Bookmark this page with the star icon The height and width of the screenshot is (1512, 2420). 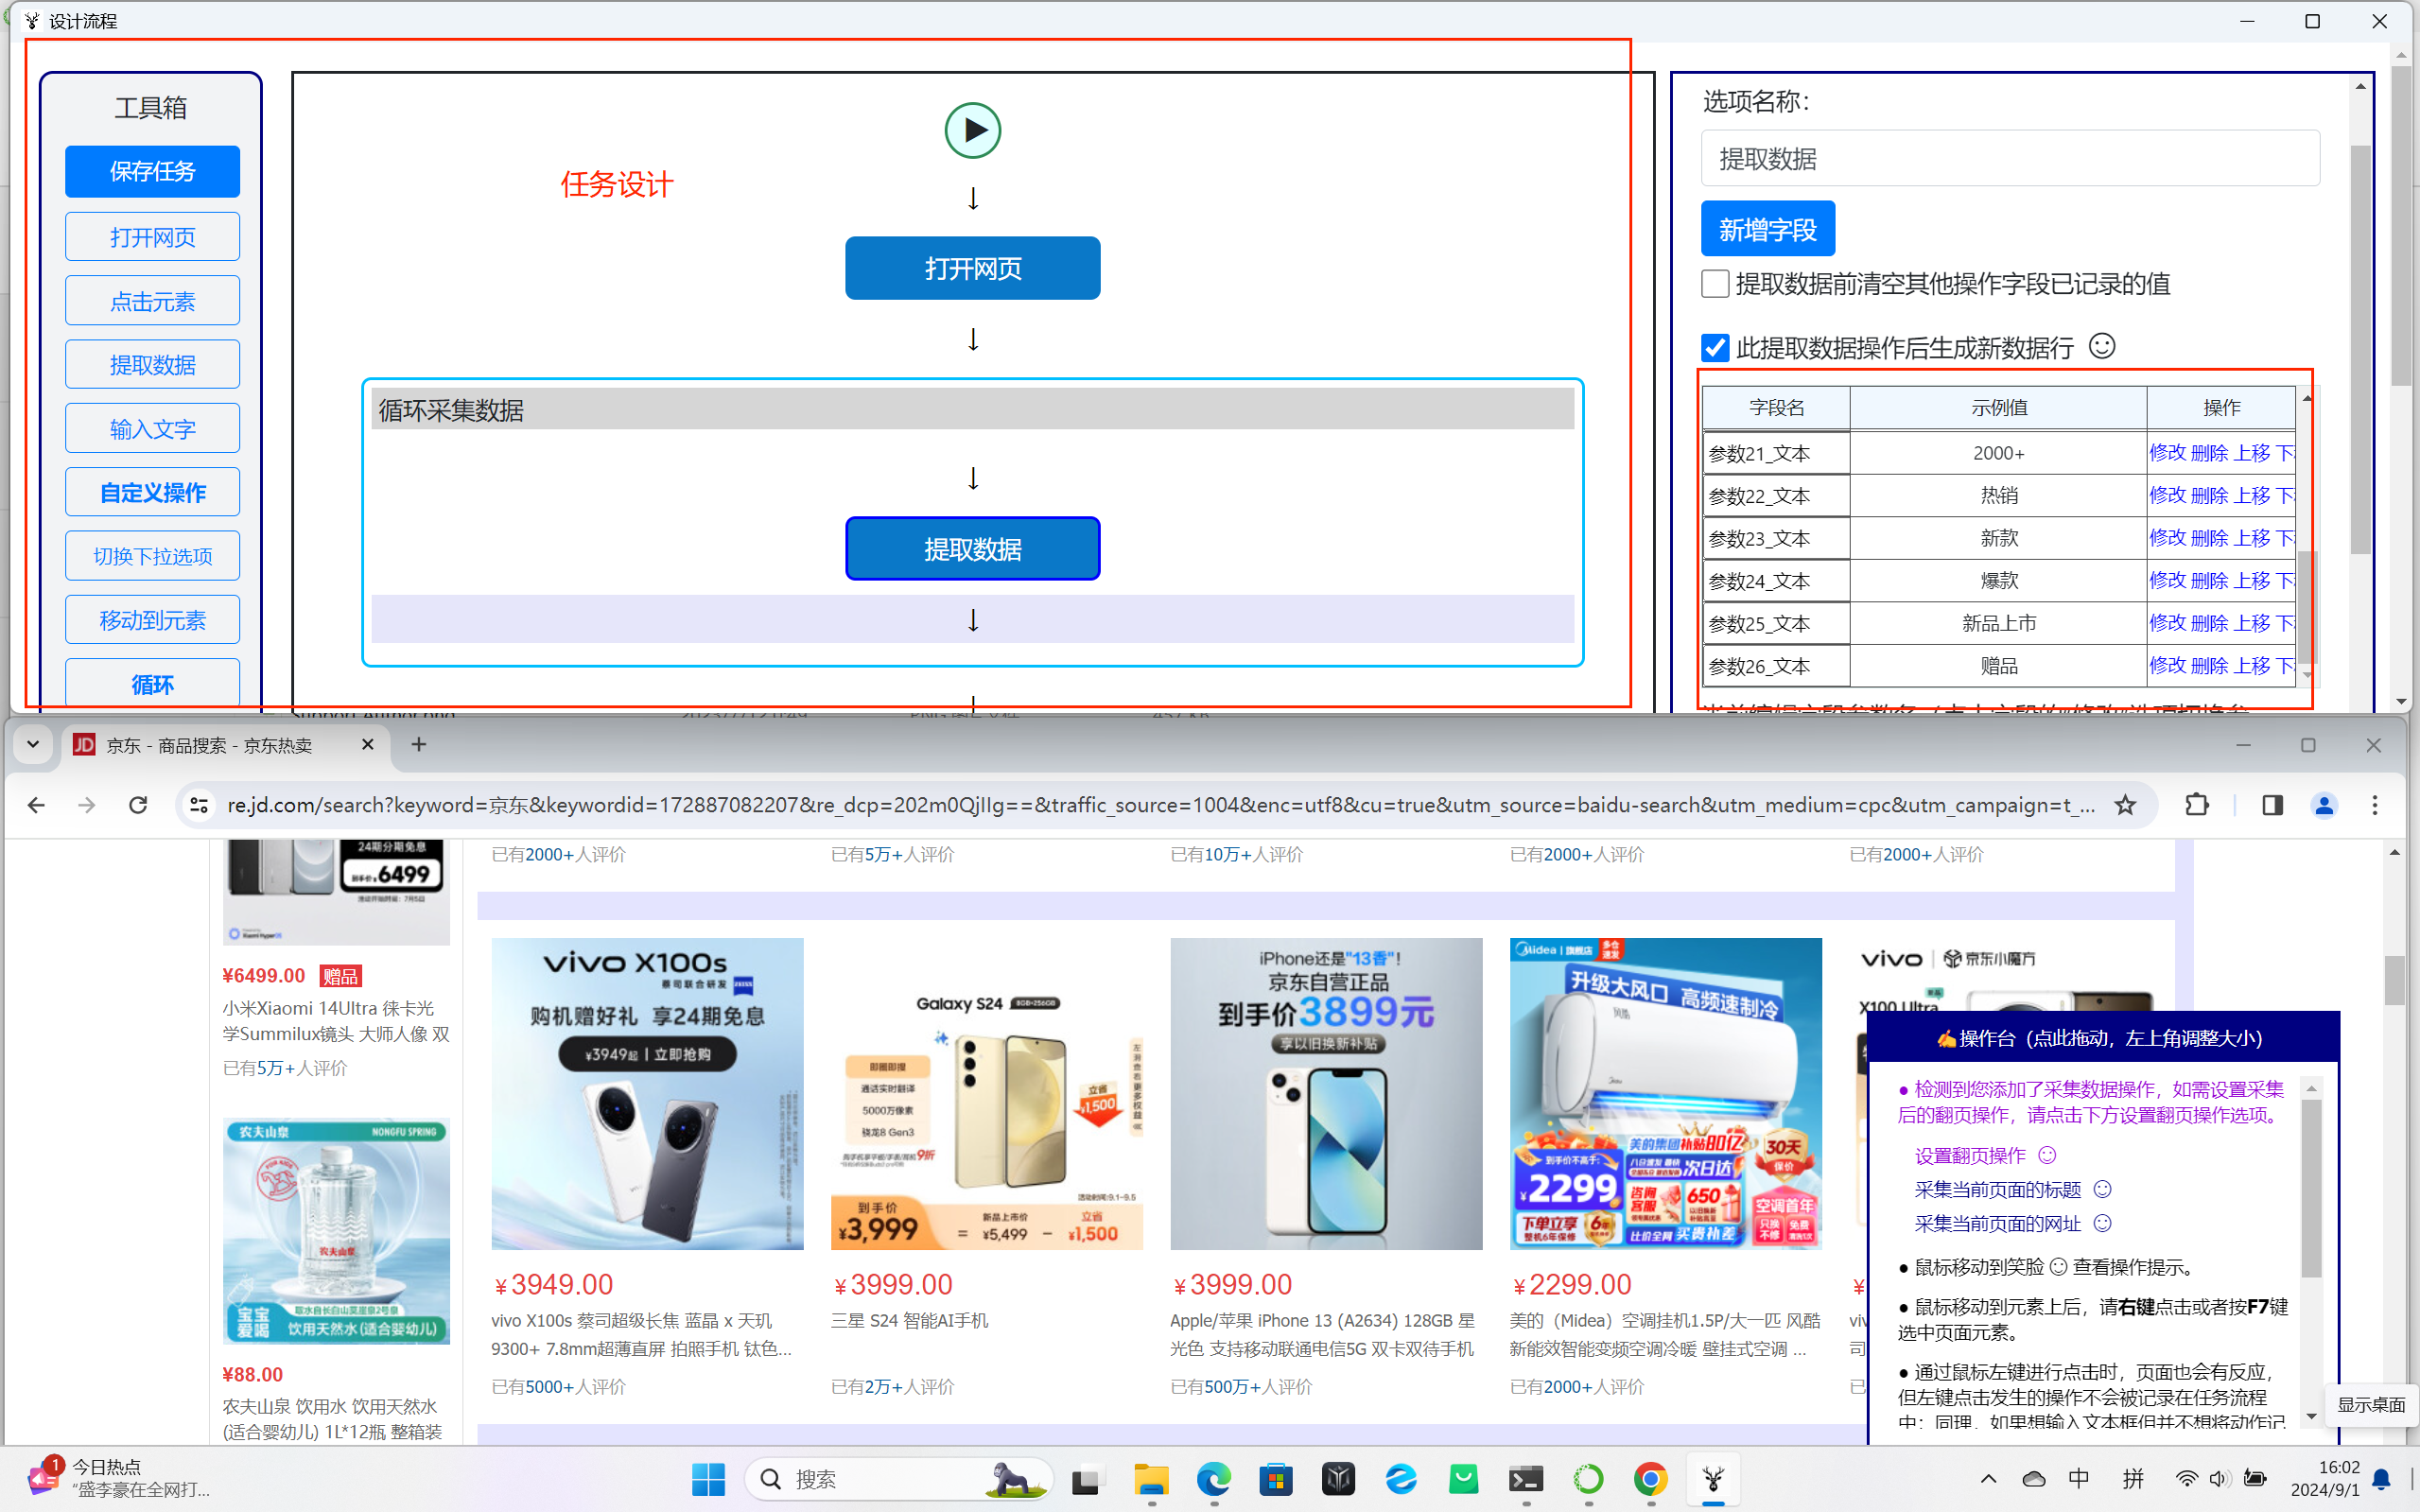(x=2125, y=805)
